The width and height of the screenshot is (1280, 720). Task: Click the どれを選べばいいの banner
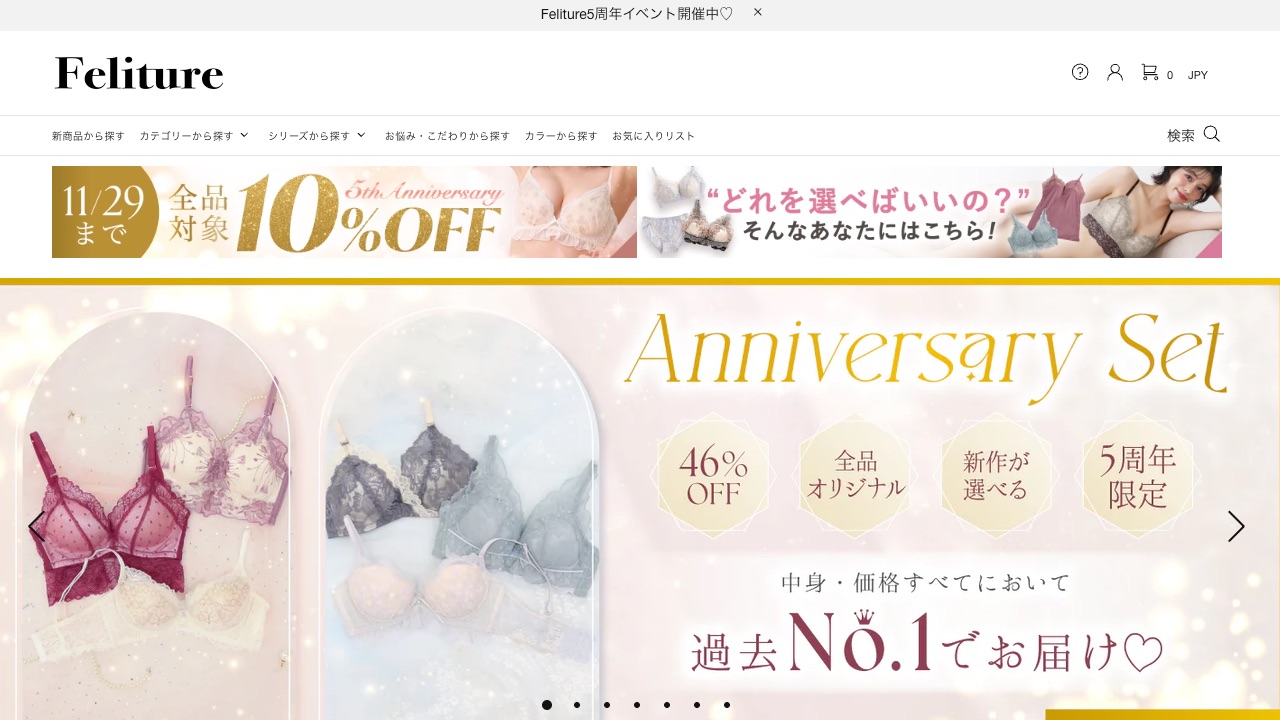[x=930, y=212]
